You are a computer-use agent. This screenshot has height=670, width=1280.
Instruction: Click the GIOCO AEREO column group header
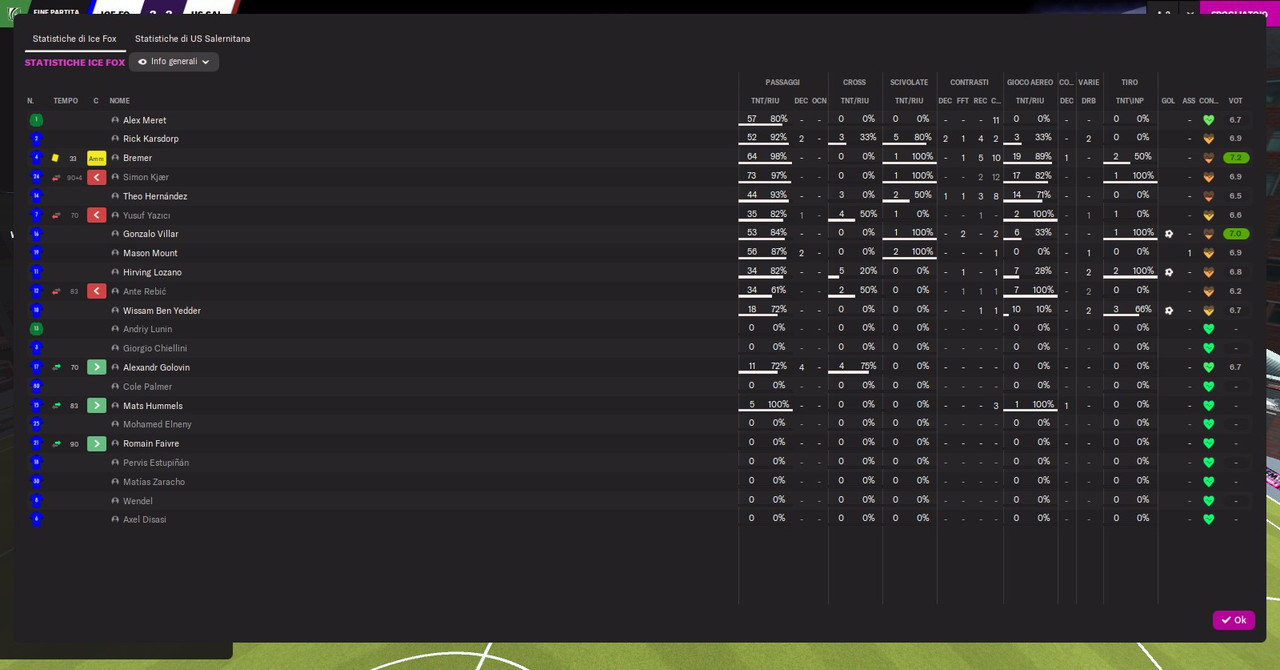[1030, 82]
